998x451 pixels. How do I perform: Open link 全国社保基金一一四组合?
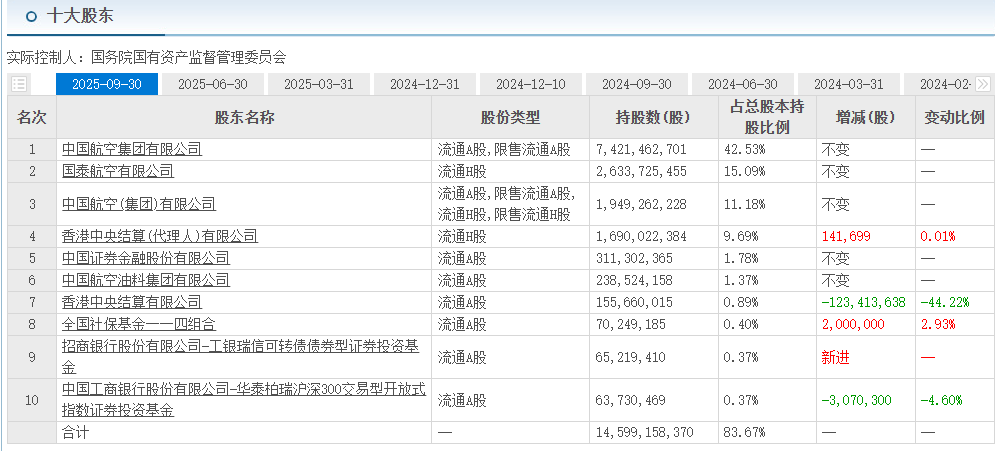tap(139, 324)
